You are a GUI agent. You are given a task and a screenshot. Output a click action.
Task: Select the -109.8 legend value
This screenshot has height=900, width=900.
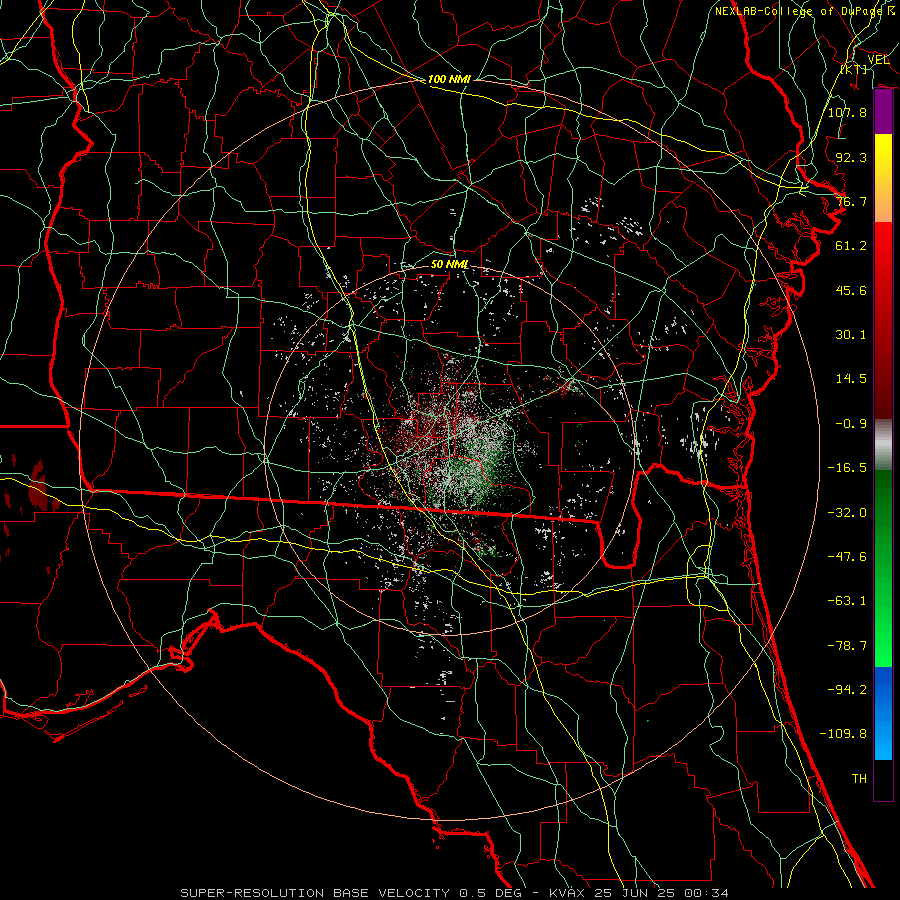click(x=843, y=734)
